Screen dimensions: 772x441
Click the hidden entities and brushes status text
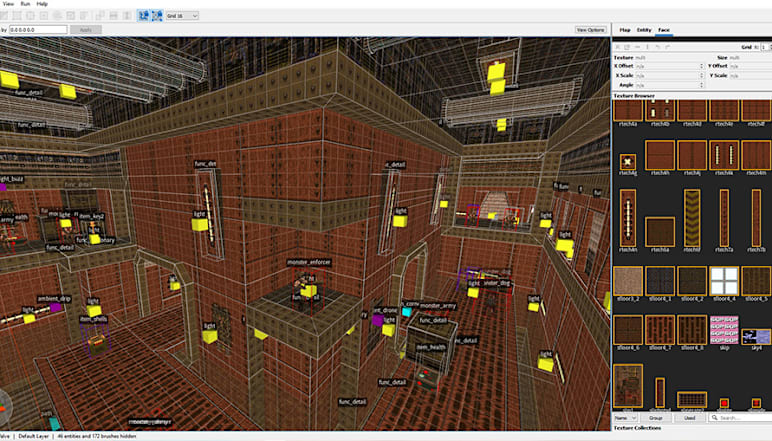tap(96, 436)
